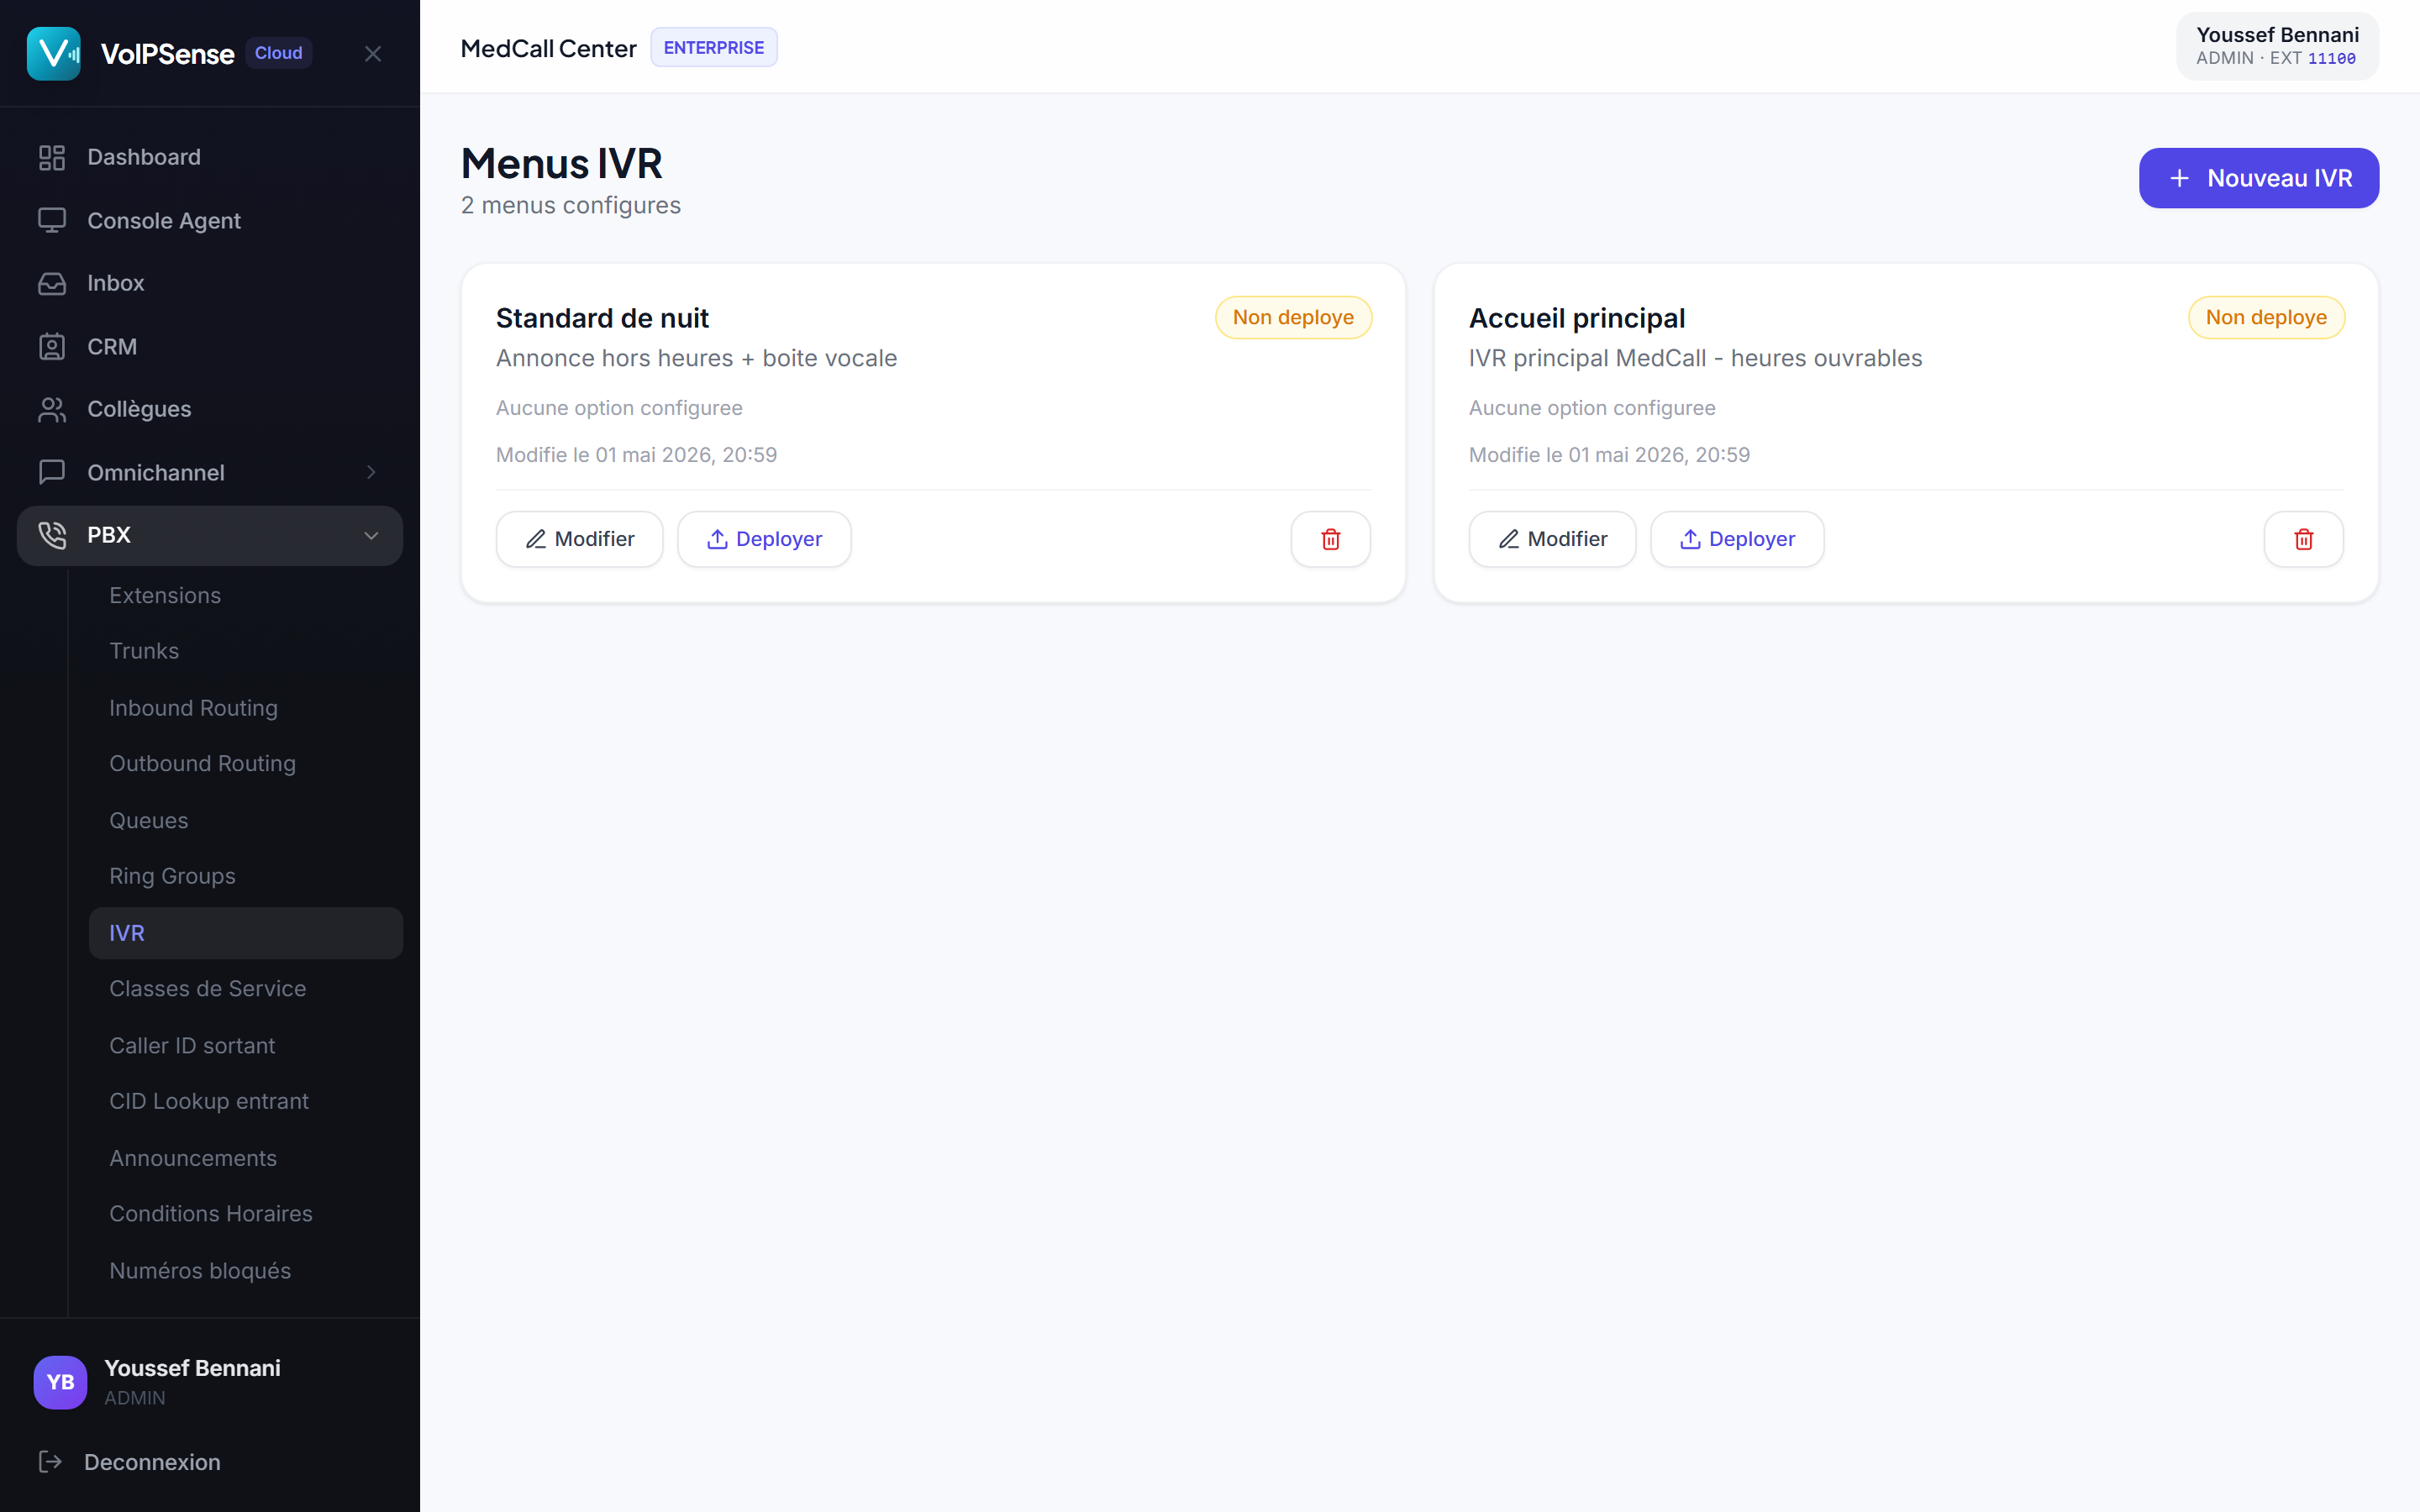Click the Collègues people icon
Image resolution: width=2420 pixels, height=1512 pixels.
[52, 409]
